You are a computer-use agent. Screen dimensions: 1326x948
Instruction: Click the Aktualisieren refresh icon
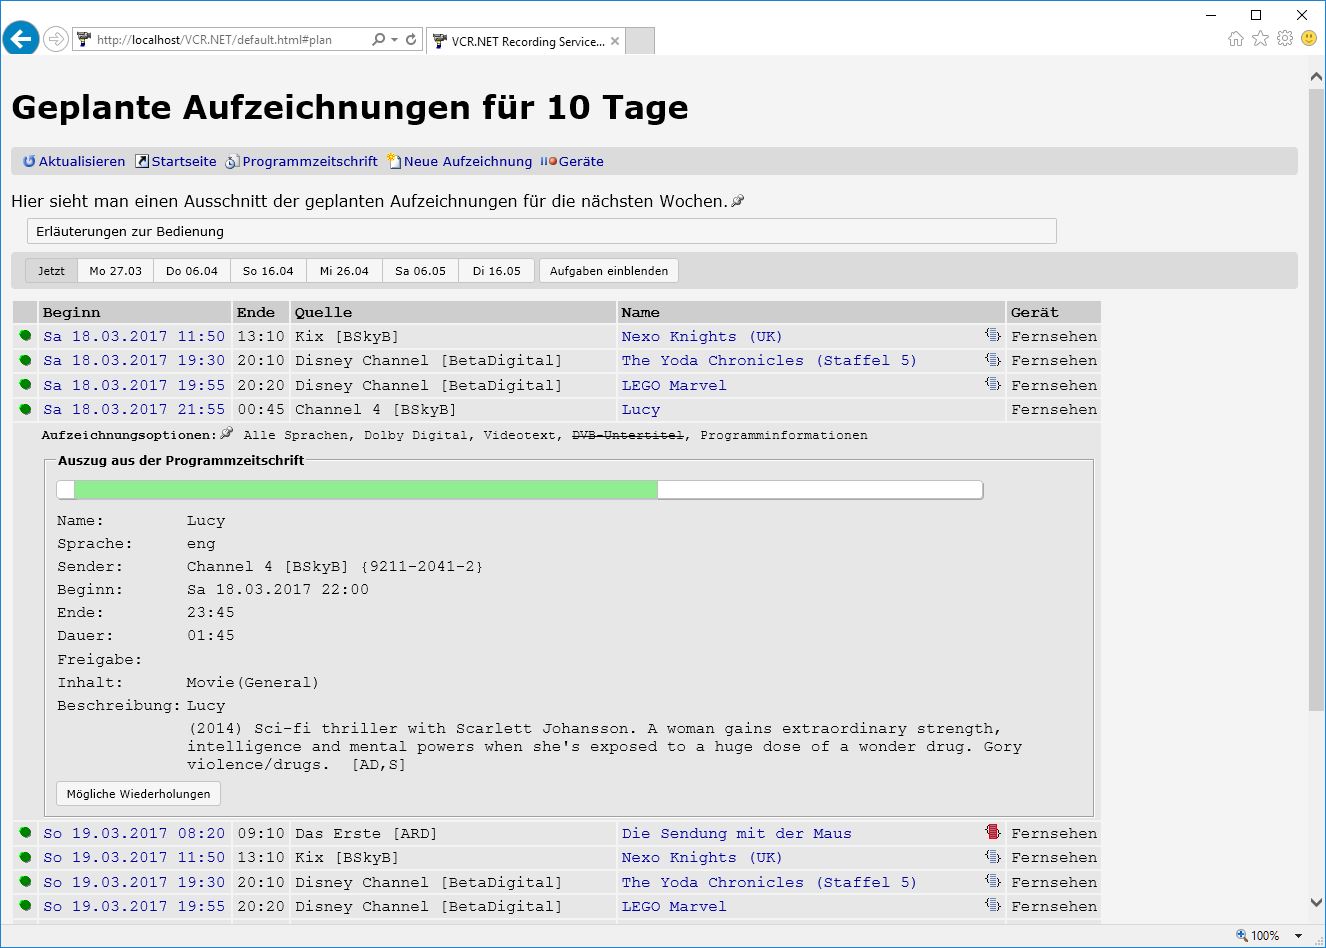(29, 161)
